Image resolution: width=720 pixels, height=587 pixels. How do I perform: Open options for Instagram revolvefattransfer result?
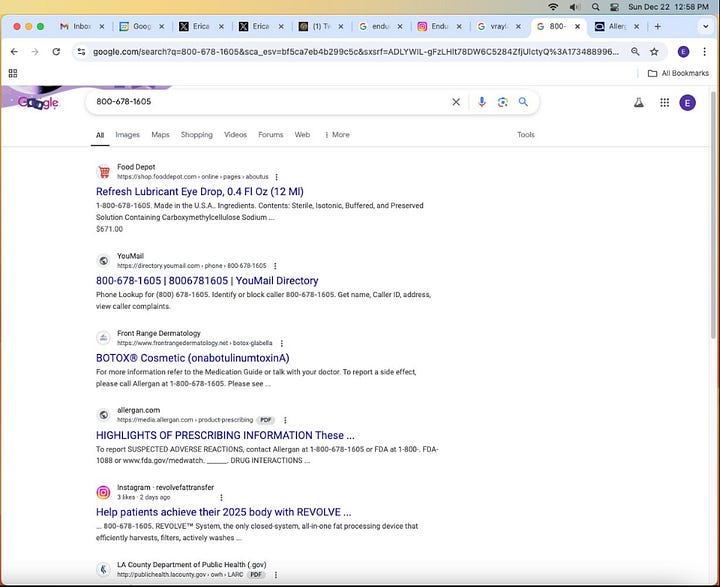pyautogui.click(x=221, y=497)
